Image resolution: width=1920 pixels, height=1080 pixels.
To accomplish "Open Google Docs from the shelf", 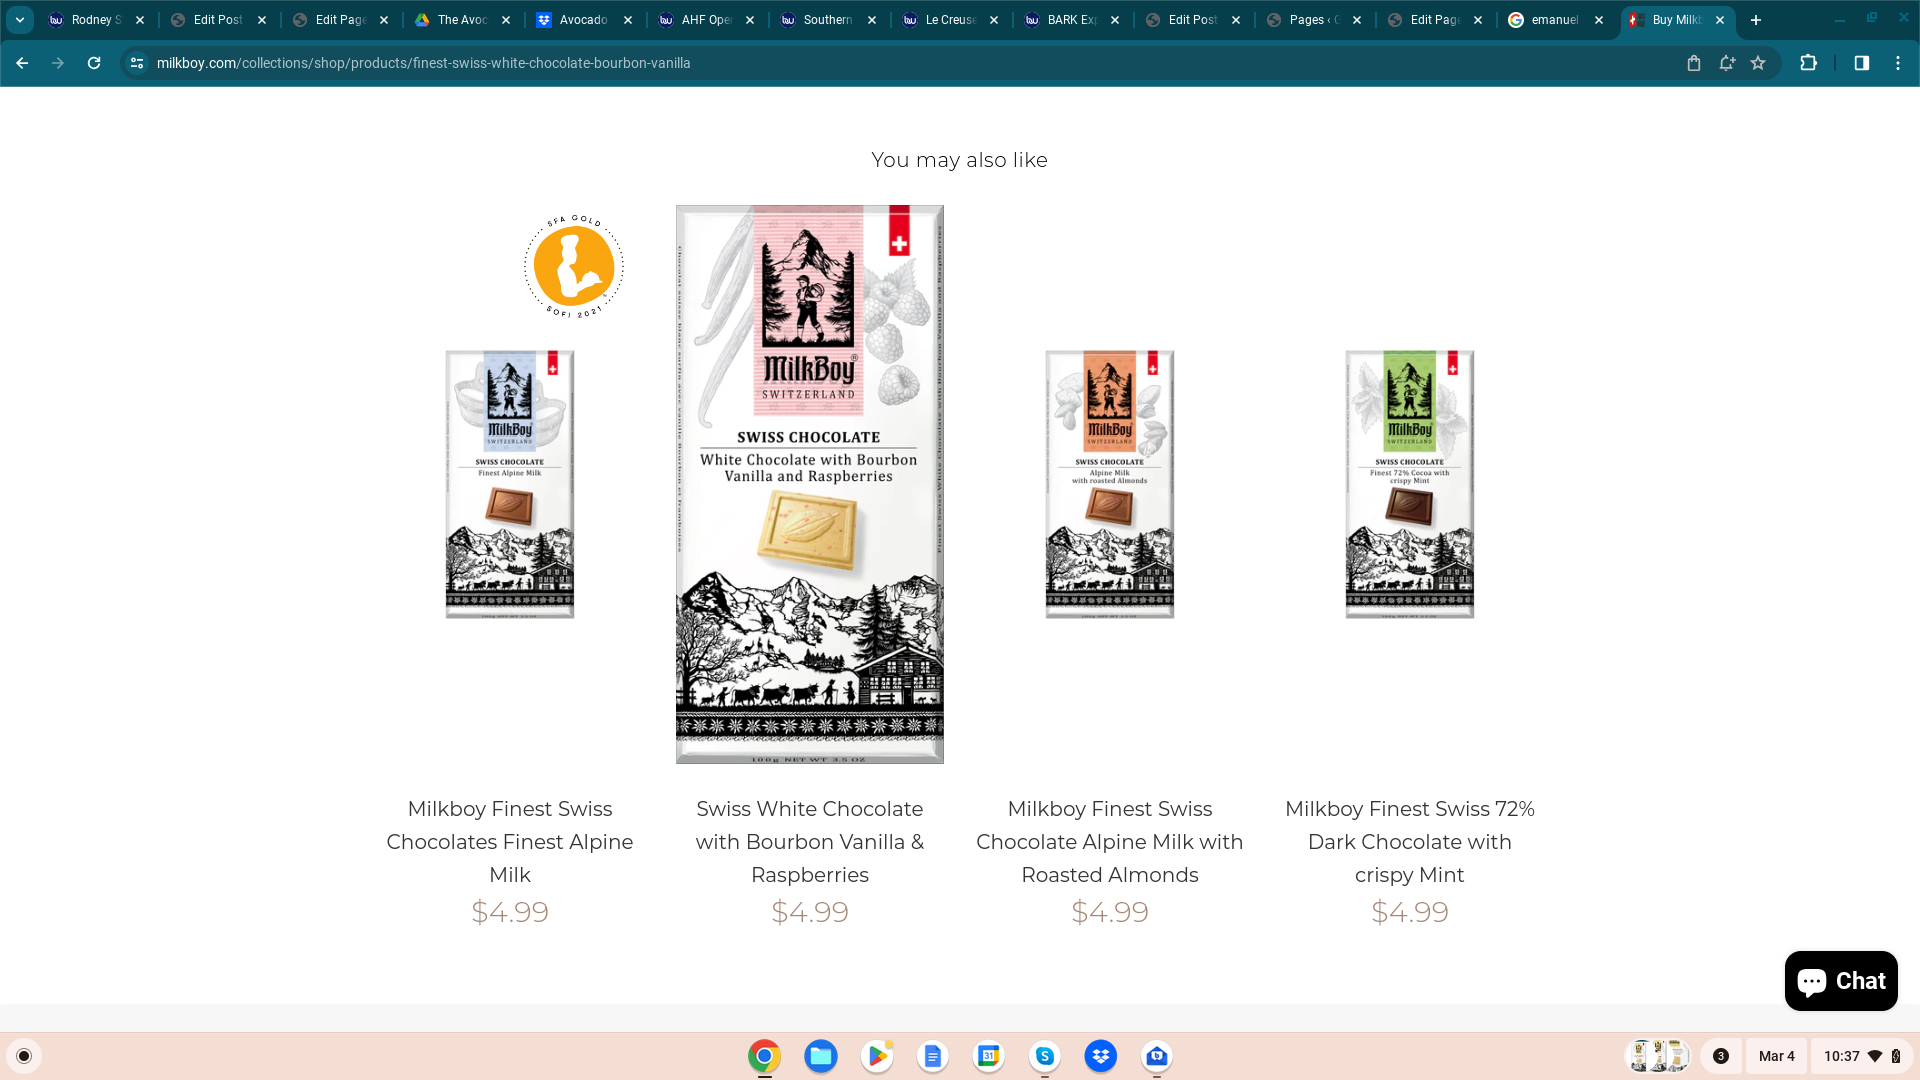I will [933, 1056].
